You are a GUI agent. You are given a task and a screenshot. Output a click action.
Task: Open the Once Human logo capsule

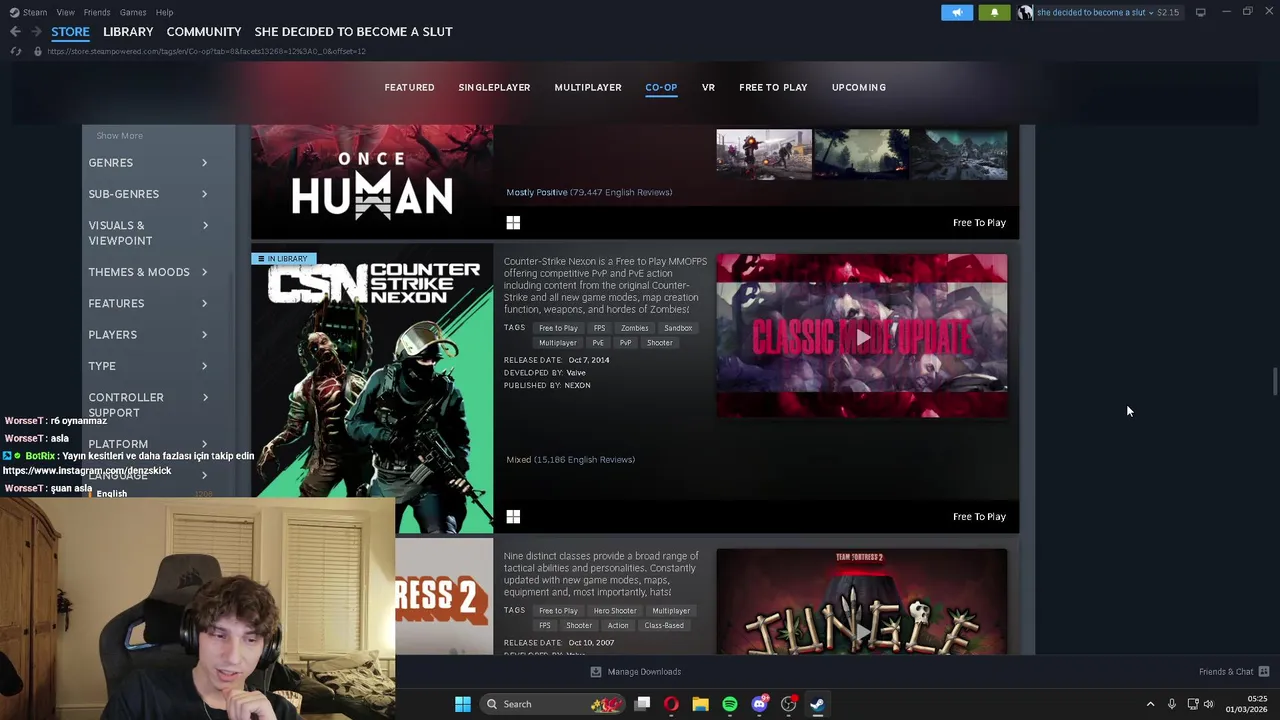click(x=372, y=182)
